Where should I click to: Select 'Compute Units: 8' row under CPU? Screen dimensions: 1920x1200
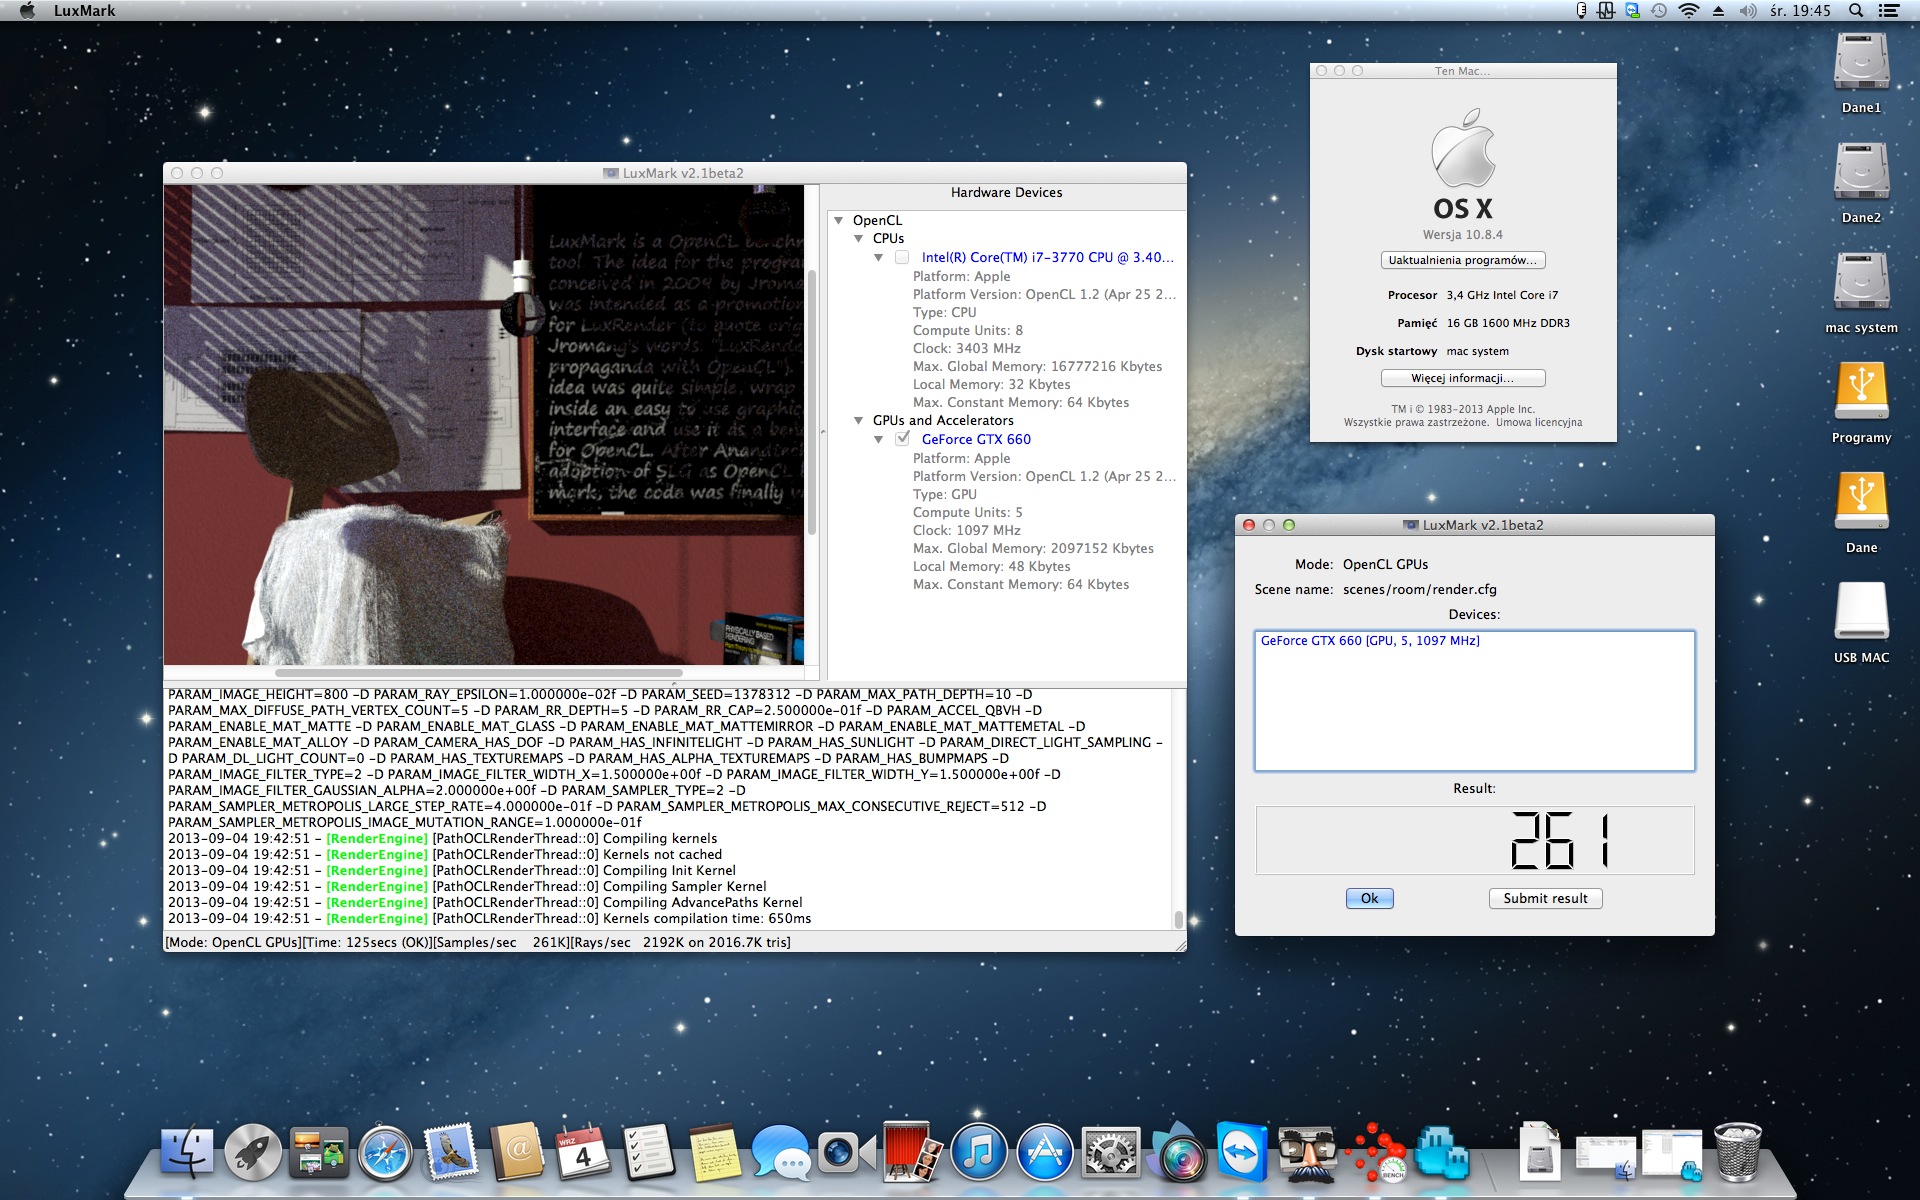click(x=968, y=330)
